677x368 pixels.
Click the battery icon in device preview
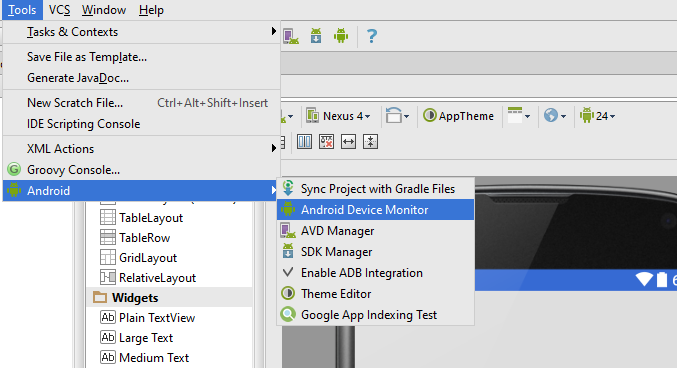click(662, 279)
